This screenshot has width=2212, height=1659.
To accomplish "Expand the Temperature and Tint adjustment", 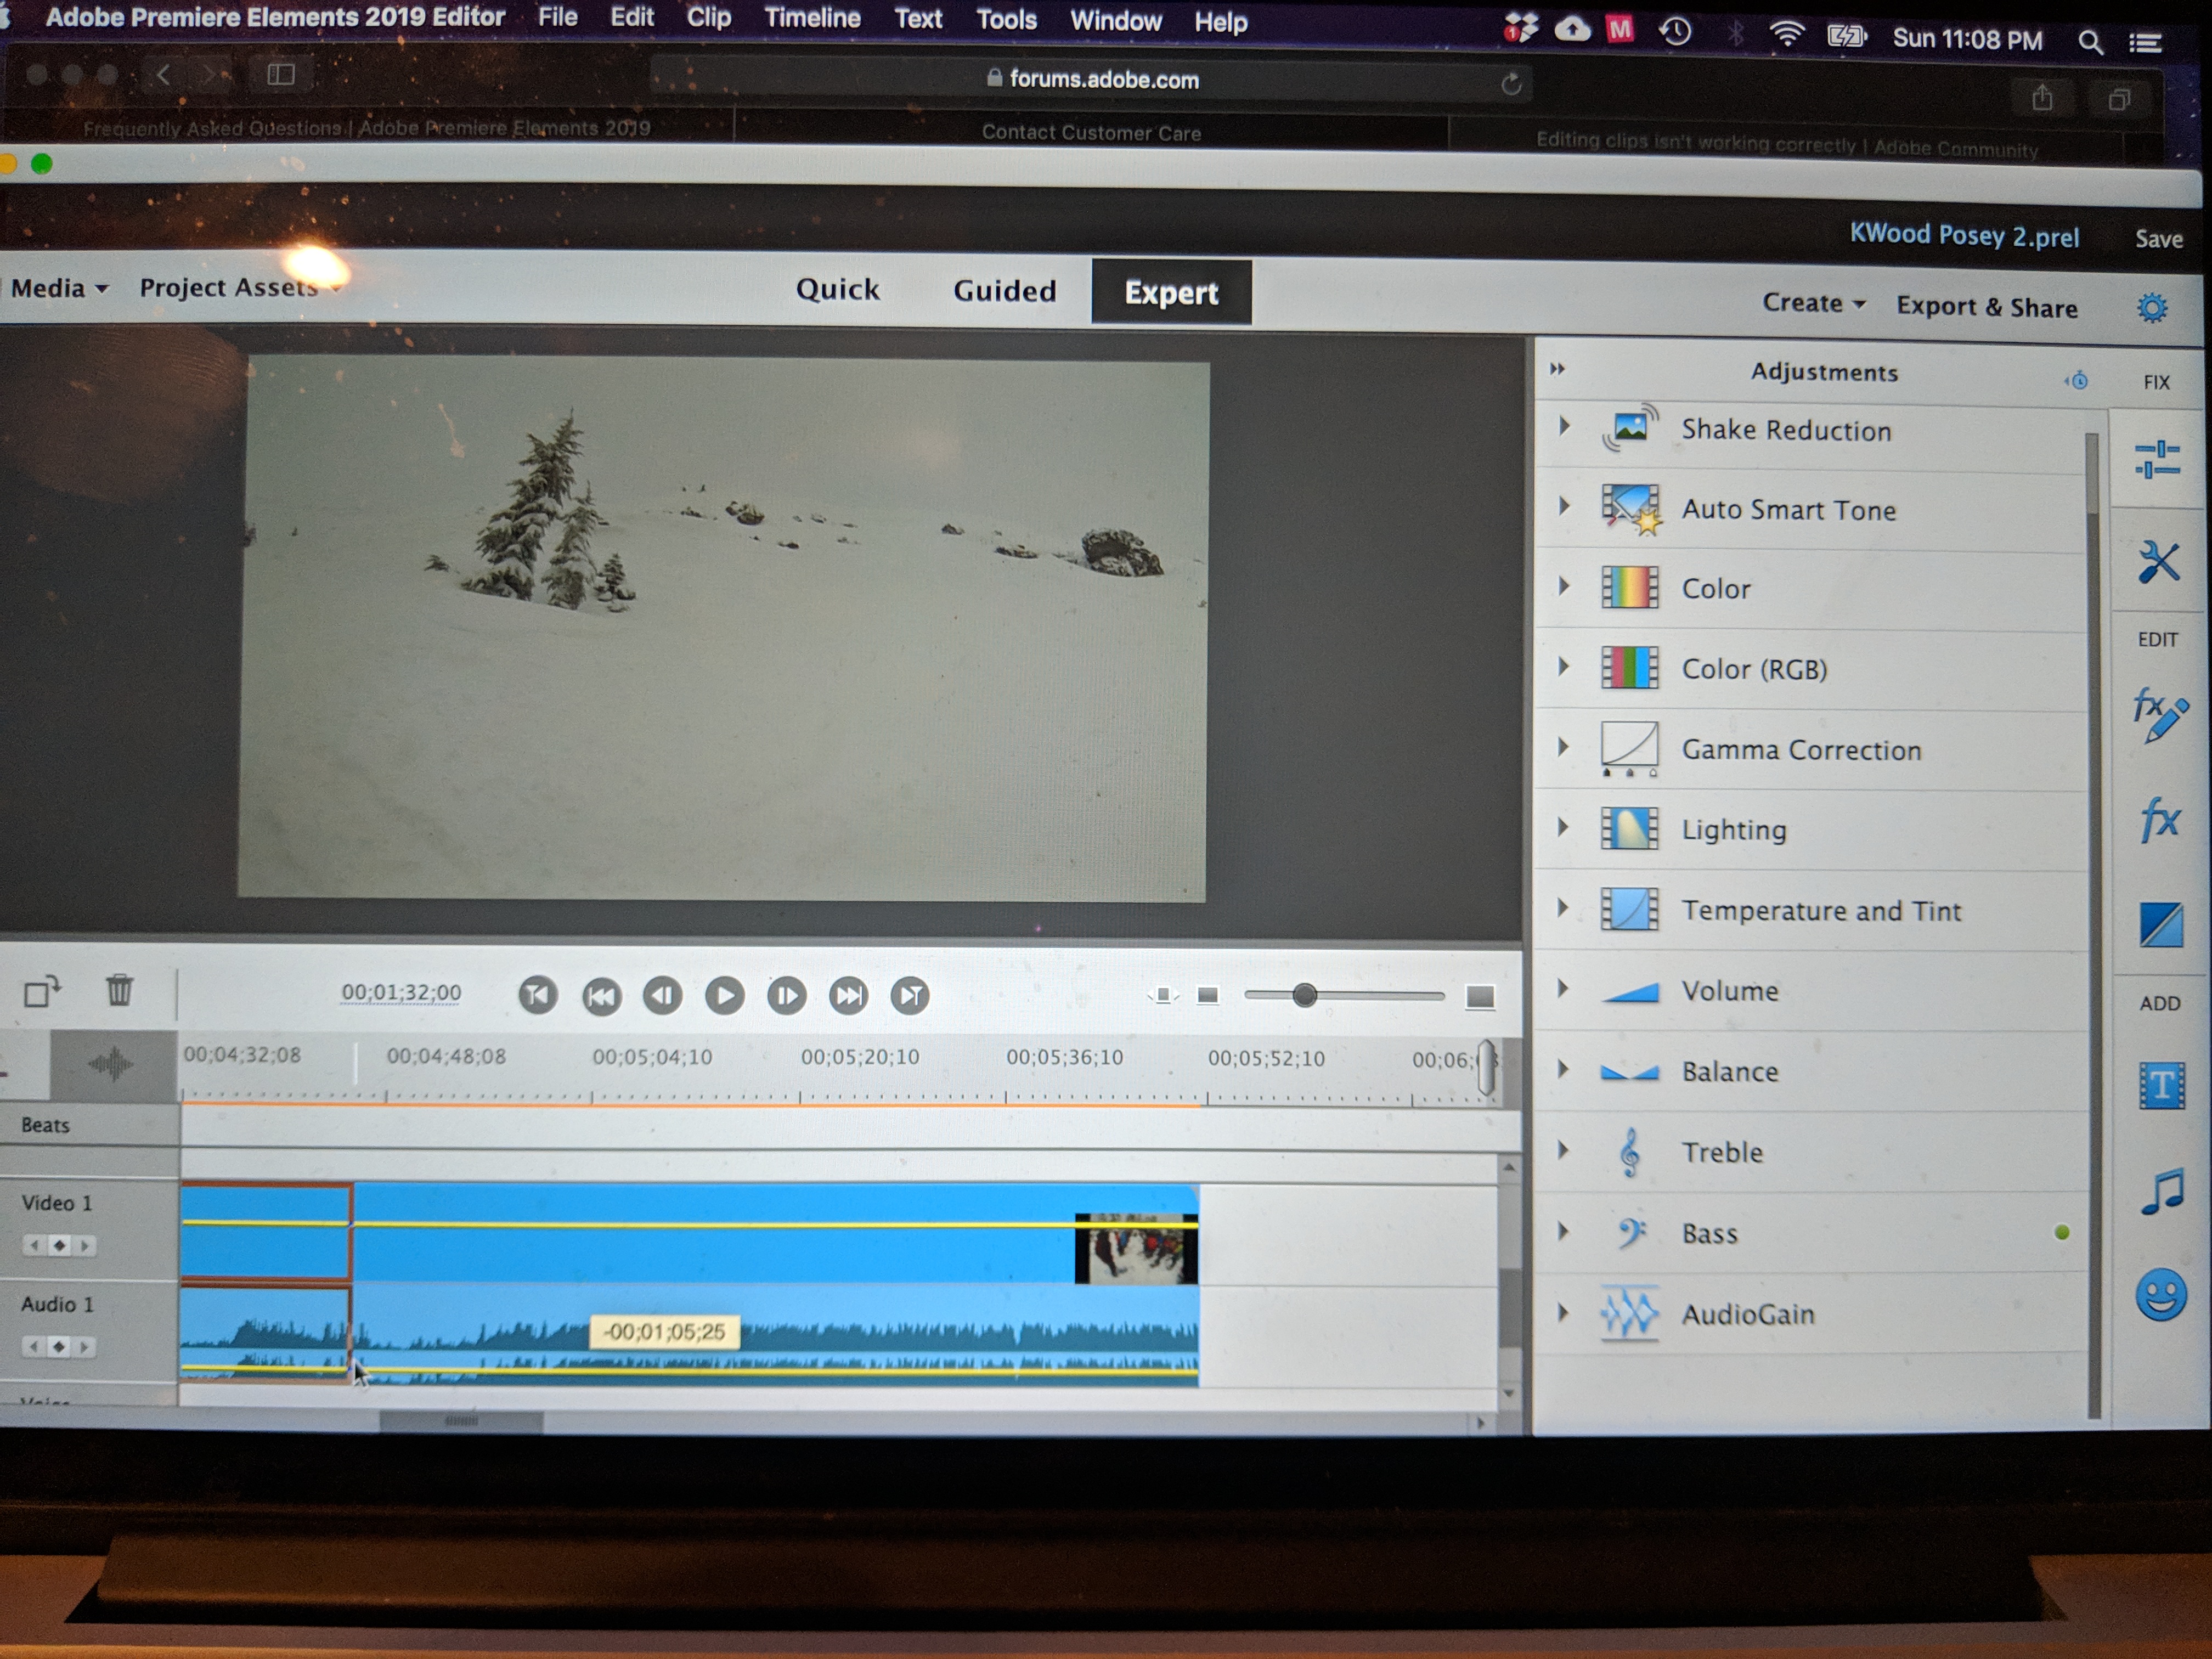I will pos(1564,908).
